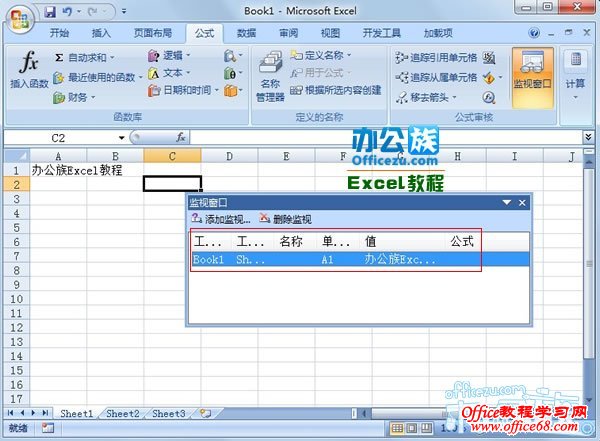Insert new worksheet tab icon
Image resolution: width=600 pixels, height=441 pixels.
206,414
